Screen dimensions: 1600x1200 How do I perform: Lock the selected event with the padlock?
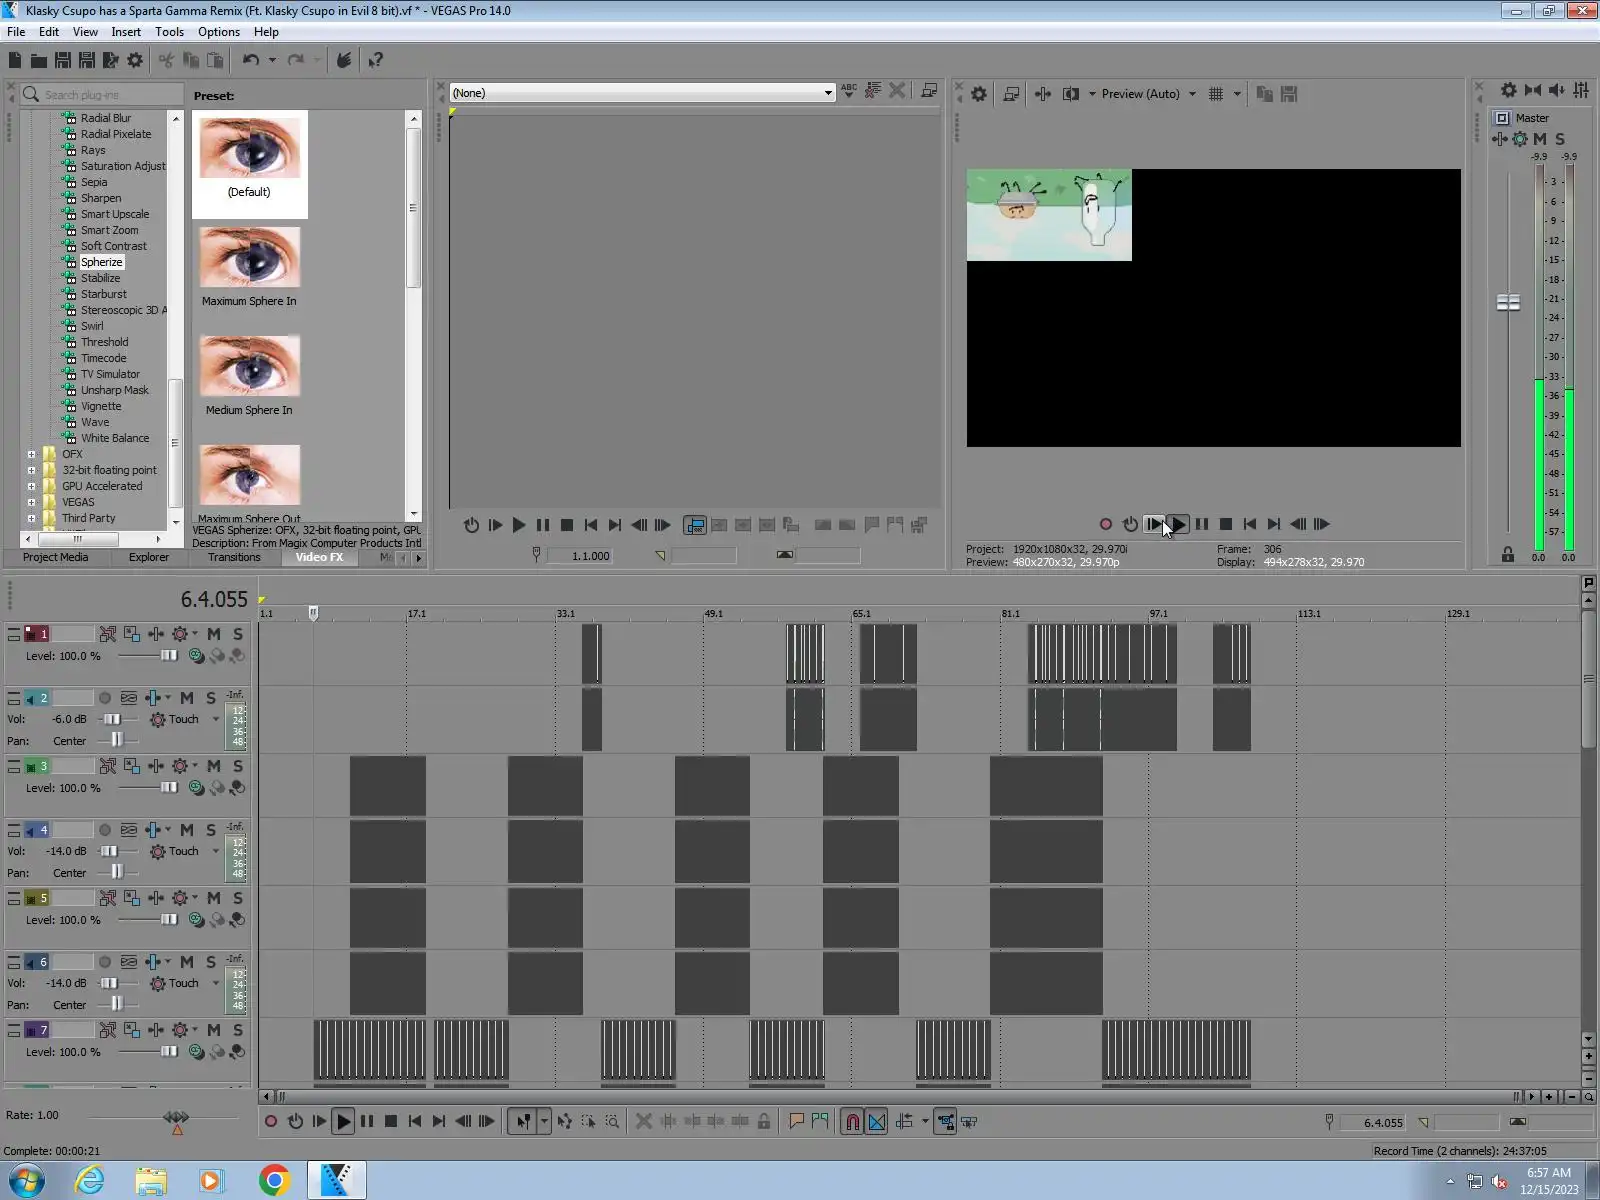[x=764, y=1122]
